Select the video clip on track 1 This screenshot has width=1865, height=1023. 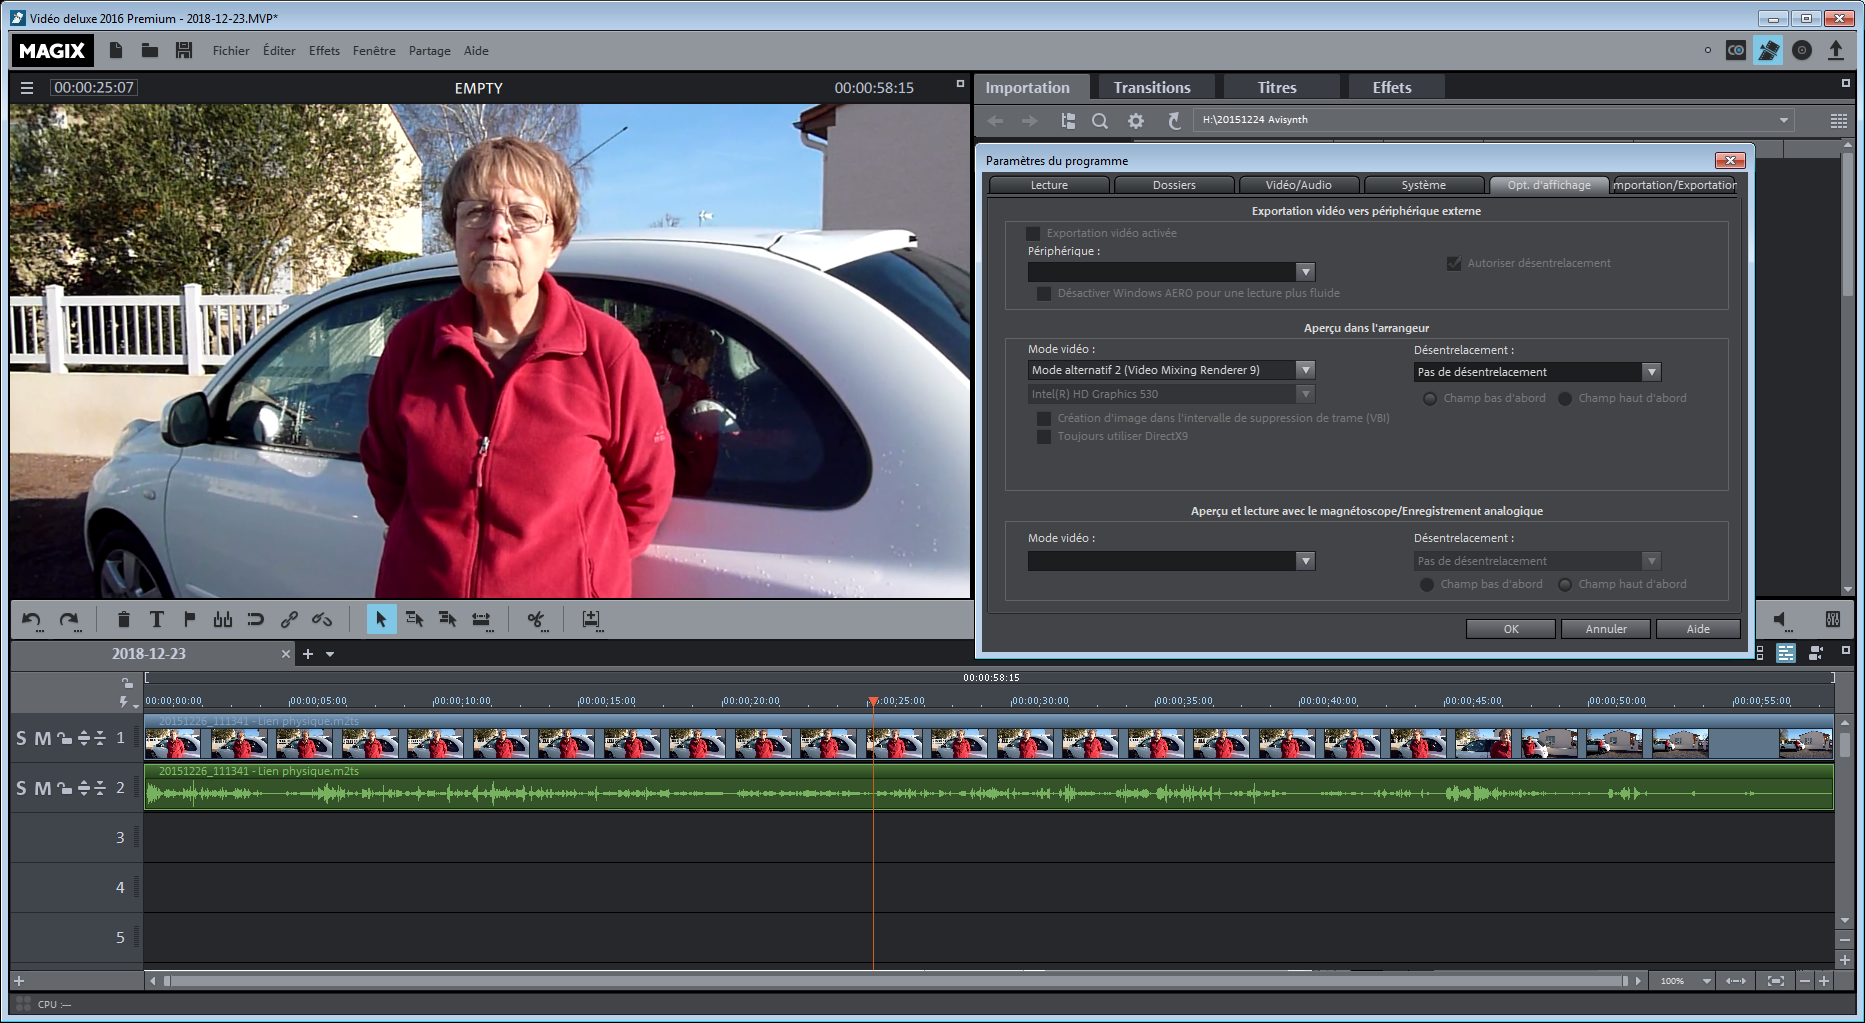pos(988,737)
